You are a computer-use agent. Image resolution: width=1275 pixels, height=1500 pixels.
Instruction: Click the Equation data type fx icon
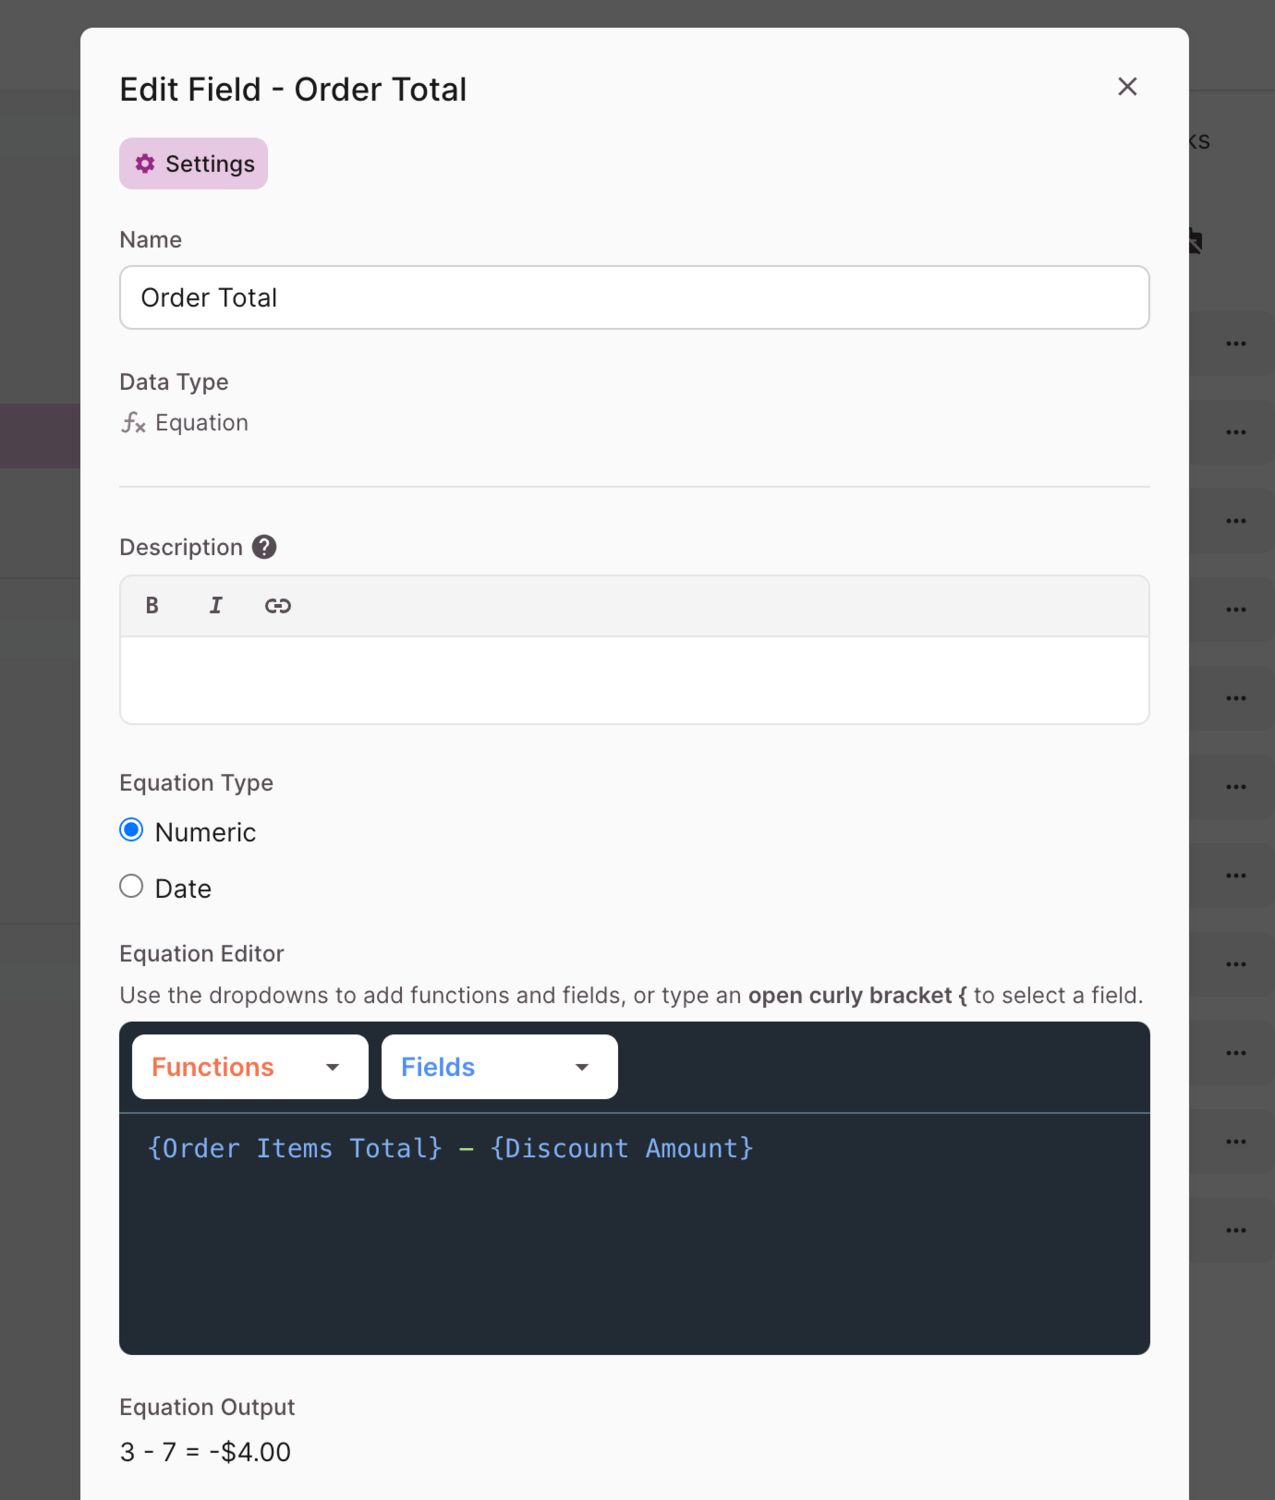[x=133, y=423]
